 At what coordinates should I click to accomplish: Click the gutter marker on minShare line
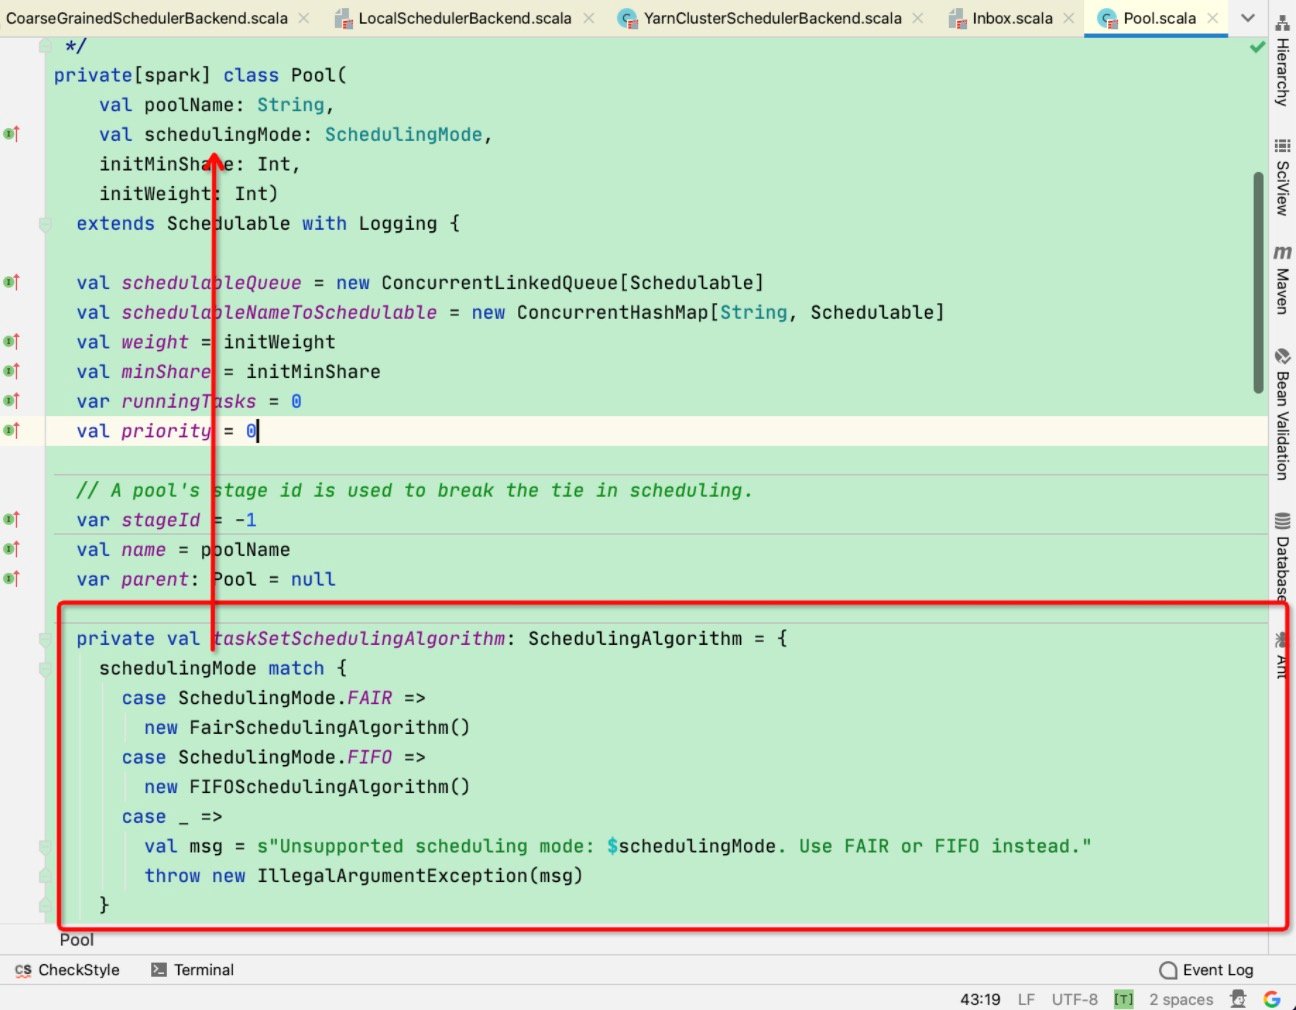click(11, 371)
